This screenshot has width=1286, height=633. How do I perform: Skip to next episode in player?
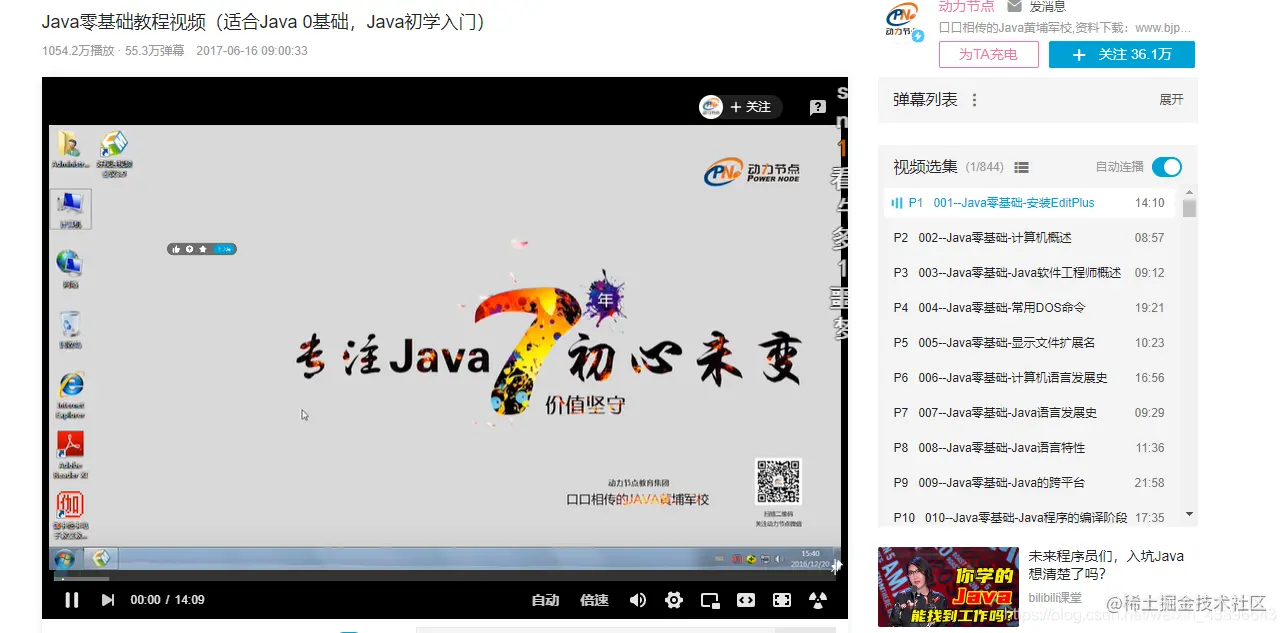coord(108,600)
